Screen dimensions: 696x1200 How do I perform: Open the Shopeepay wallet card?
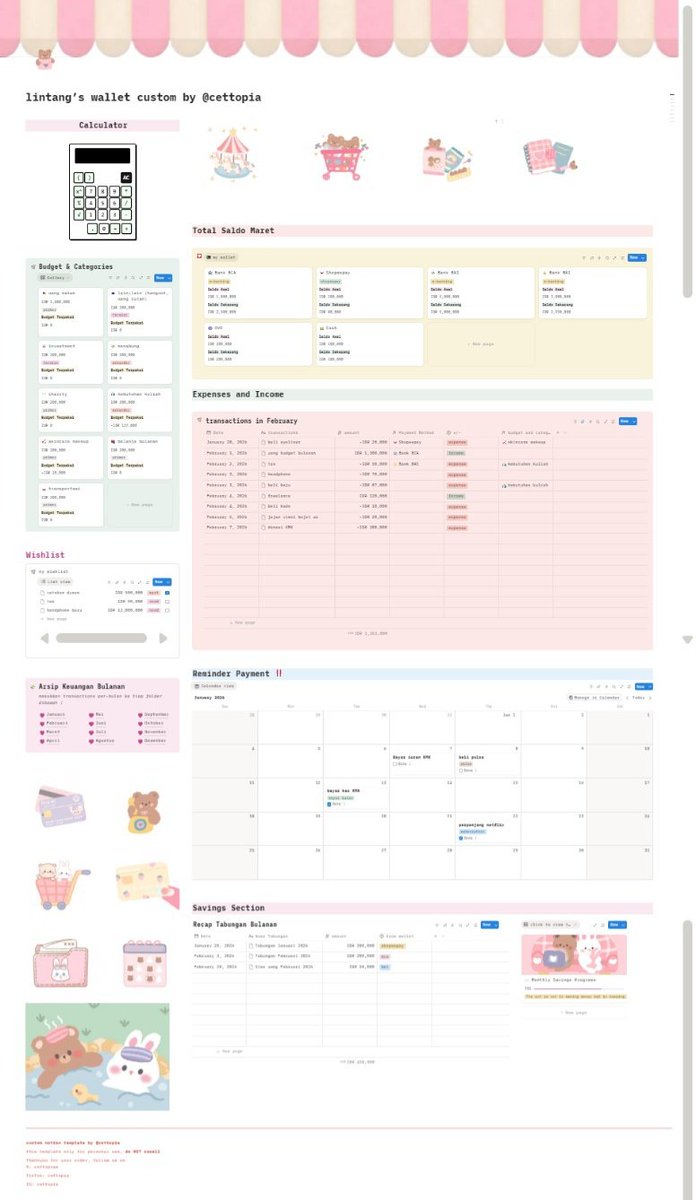point(371,292)
